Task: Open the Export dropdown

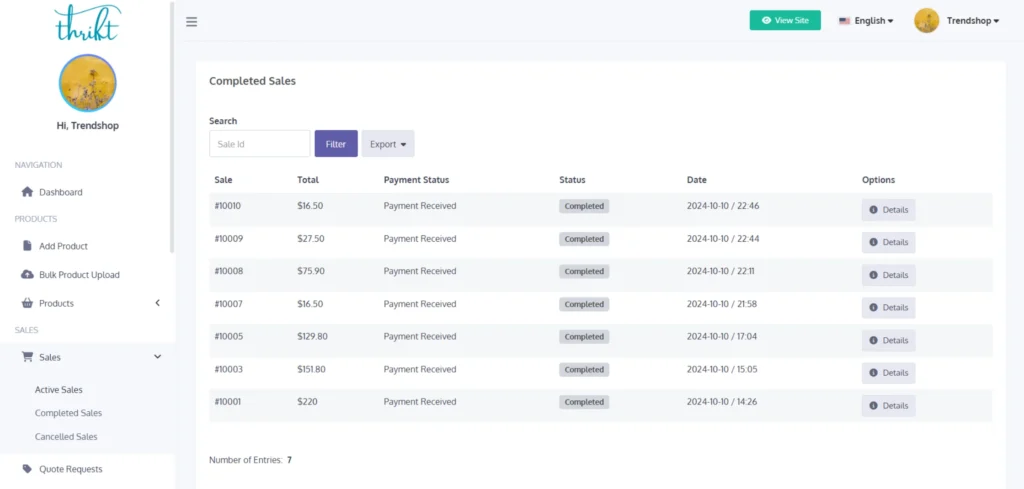Action: coord(388,144)
